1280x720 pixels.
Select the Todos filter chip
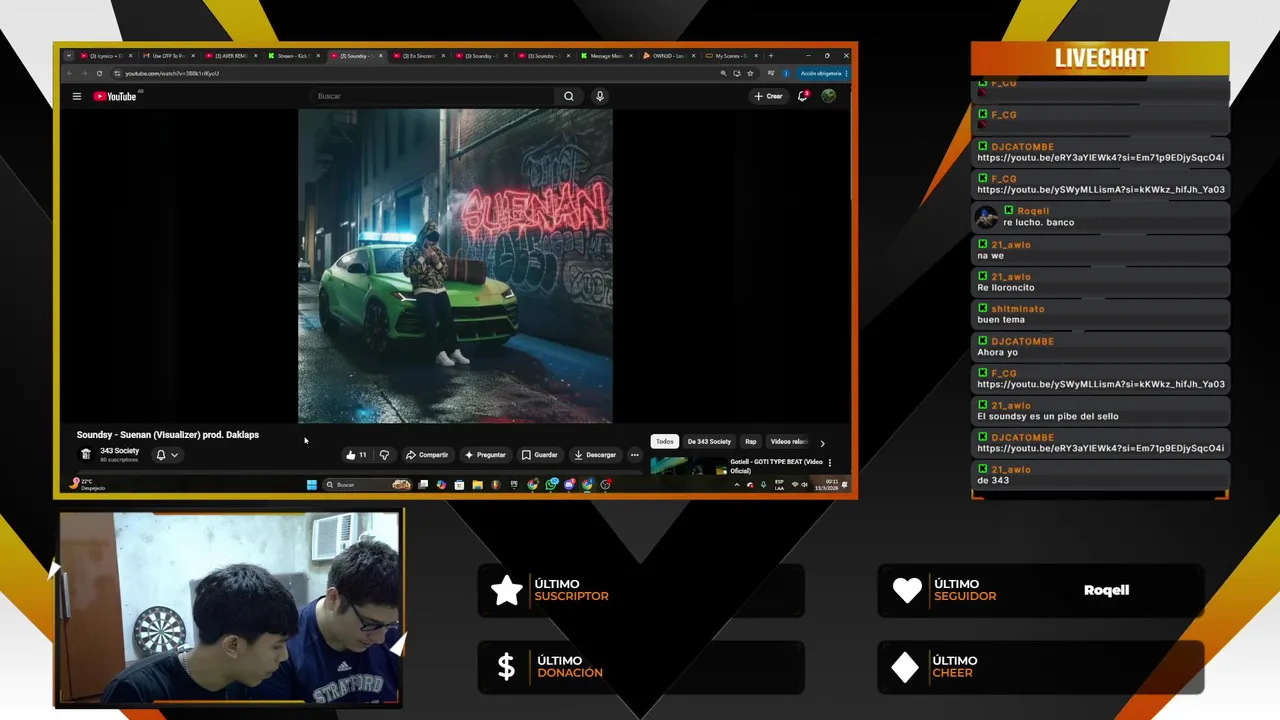tap(665, 441)
